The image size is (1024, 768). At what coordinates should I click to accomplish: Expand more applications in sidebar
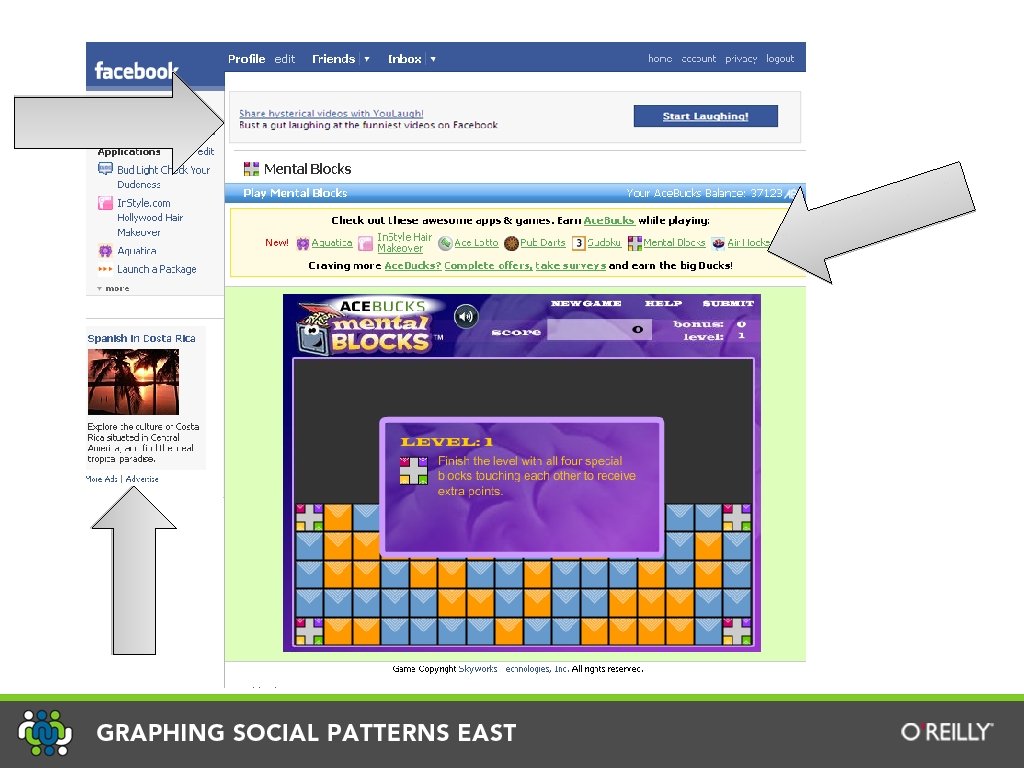pyautogui.click(x=113, y=288)
